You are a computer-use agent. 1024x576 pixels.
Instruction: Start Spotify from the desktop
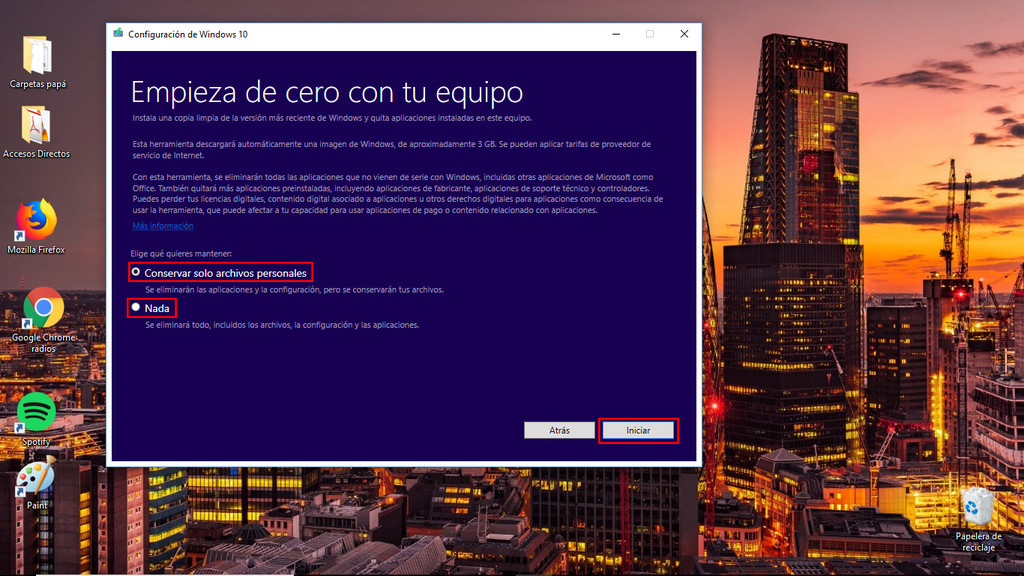click(x=37, y=410)
